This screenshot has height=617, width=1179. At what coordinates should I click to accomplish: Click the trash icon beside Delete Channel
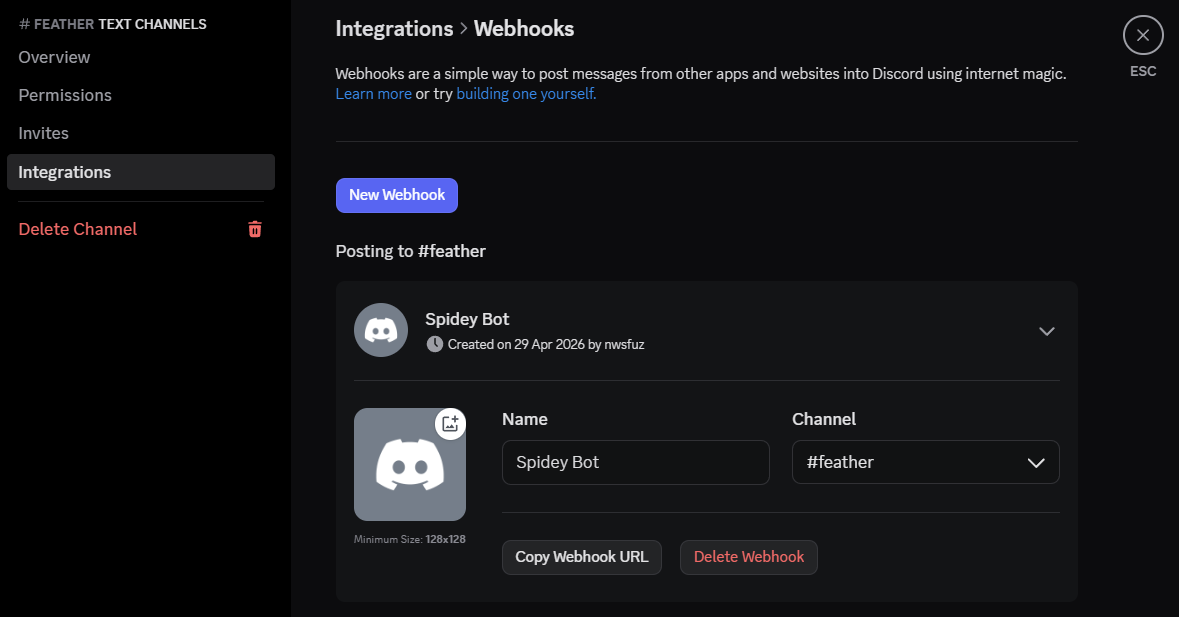pyautogui.click(x=255, y=229)
